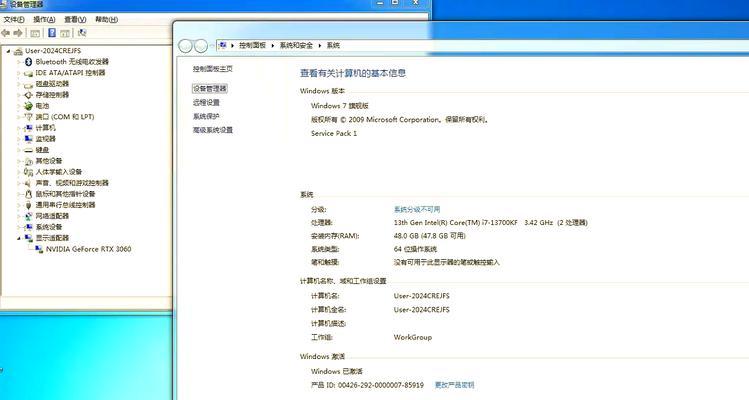
Task: Collapse the 显示适配器 node
Action: (19, 238)
